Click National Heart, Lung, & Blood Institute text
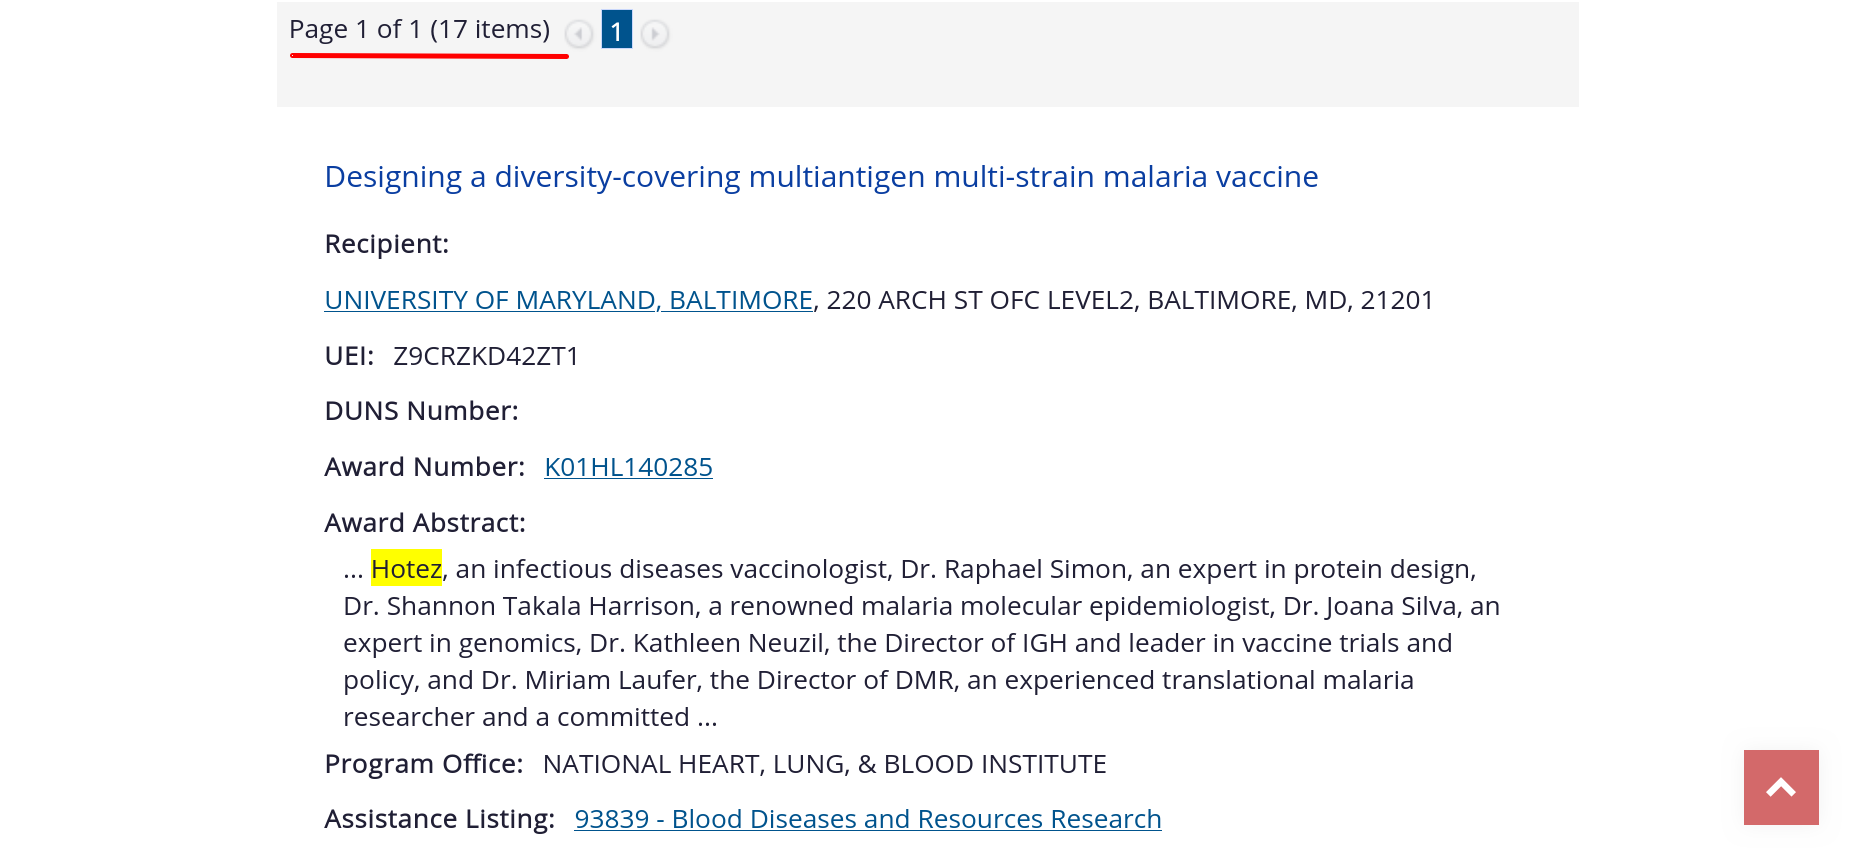This screenshot has height=862, width=1856. 824,764
